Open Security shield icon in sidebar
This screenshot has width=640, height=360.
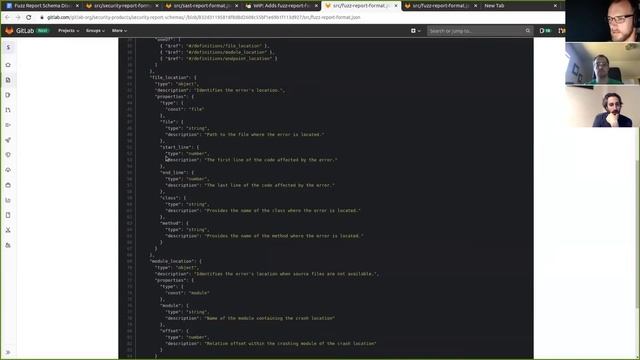pos(8,155)
